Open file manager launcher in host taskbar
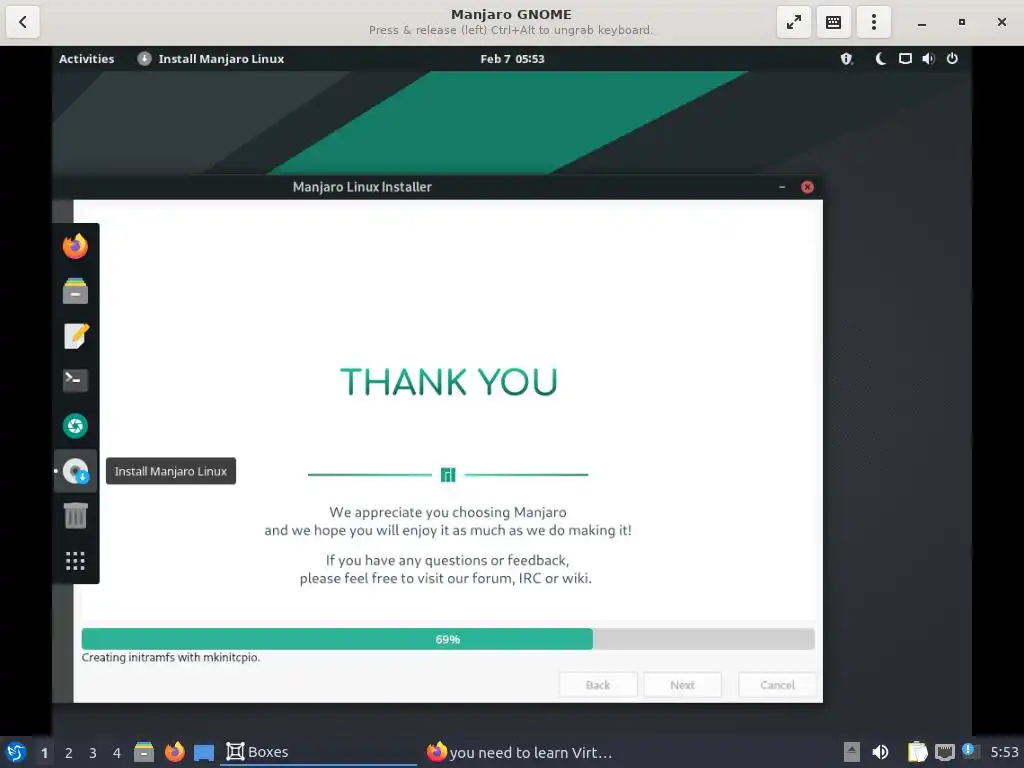 click(144, 752)
